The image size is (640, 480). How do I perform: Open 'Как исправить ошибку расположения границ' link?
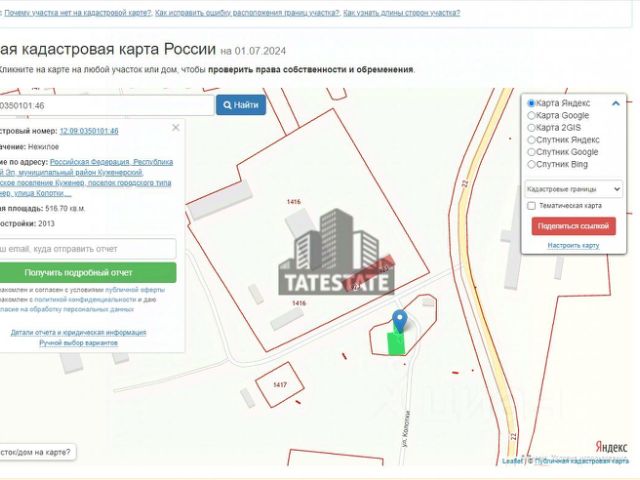pos(247,13)
